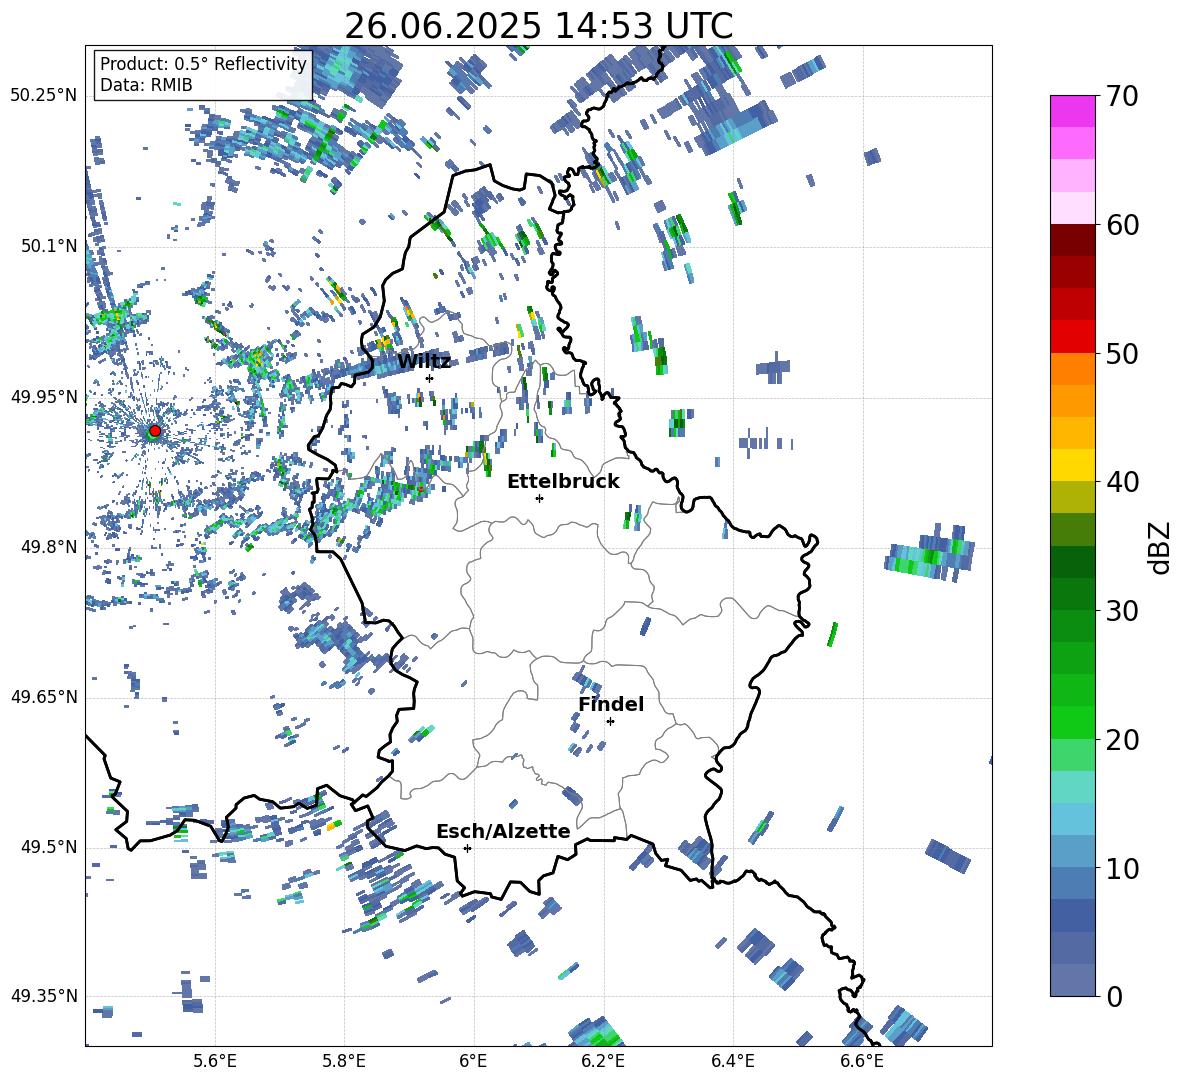
Task: Click the Esch/Alzette city label
Action: (503, 832)
